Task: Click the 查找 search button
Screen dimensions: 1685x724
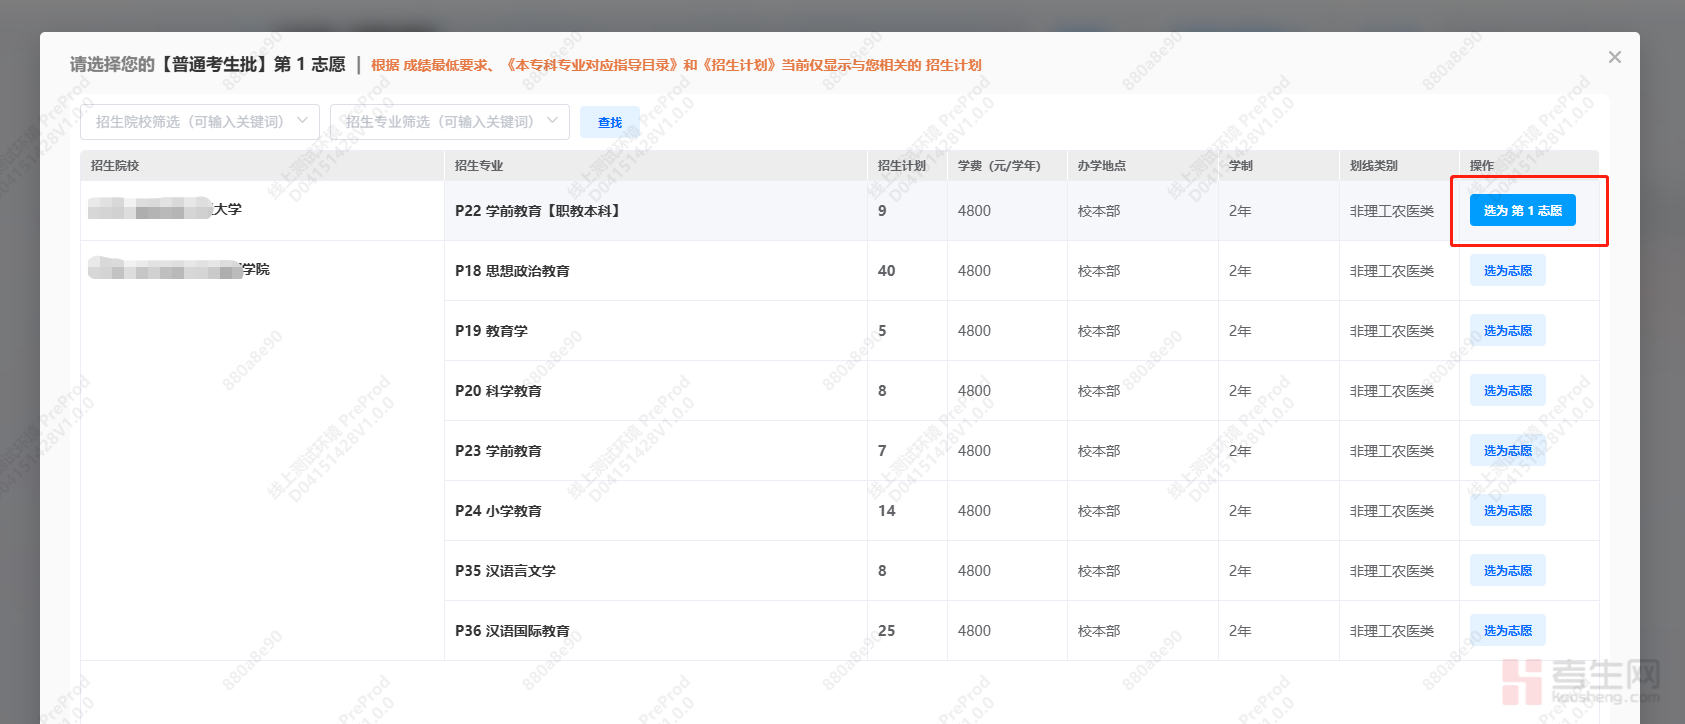Action: pos(610,122)
